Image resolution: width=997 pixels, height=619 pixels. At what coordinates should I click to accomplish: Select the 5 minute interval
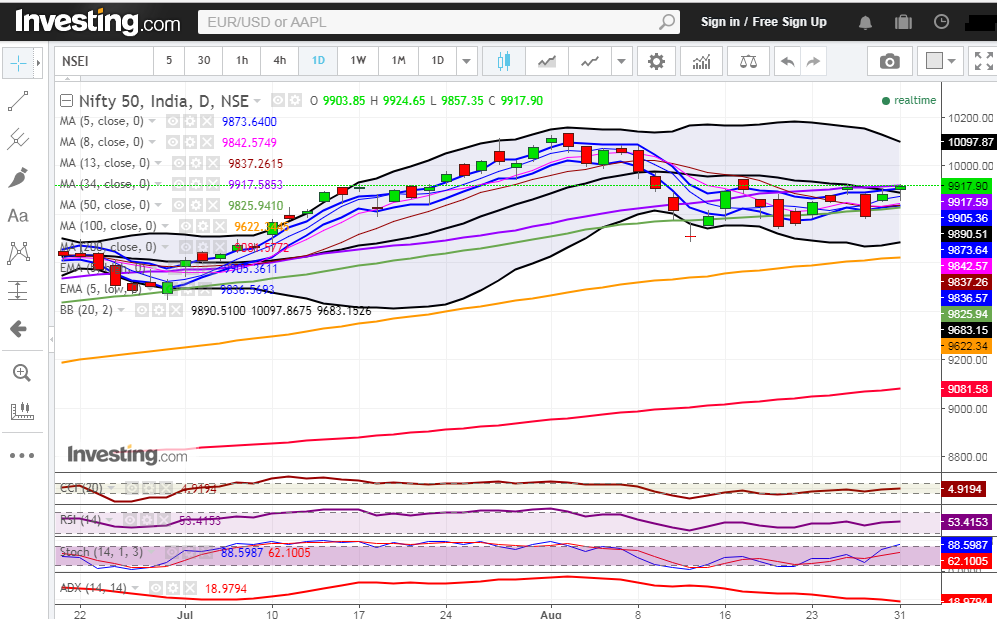click(x=169, y=60)
